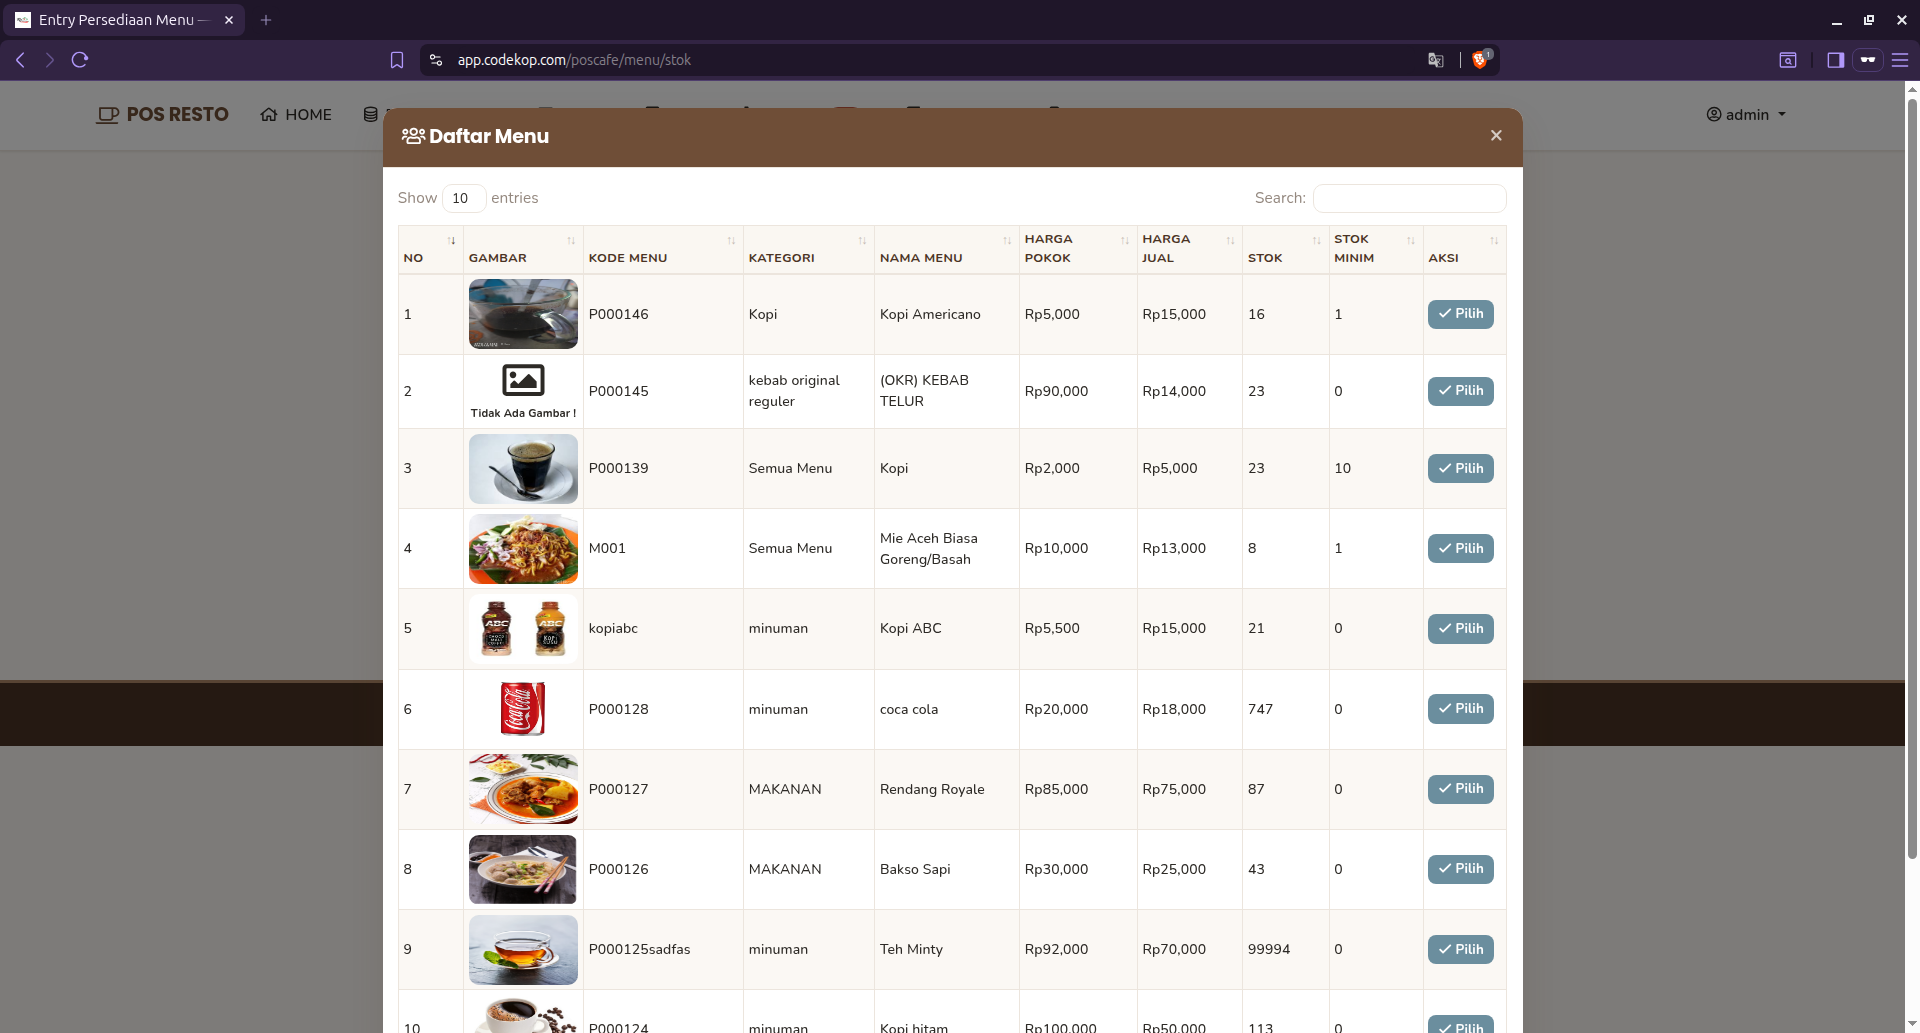Open a new browser tab
1920x1033 pixels.
click(266, 20)
